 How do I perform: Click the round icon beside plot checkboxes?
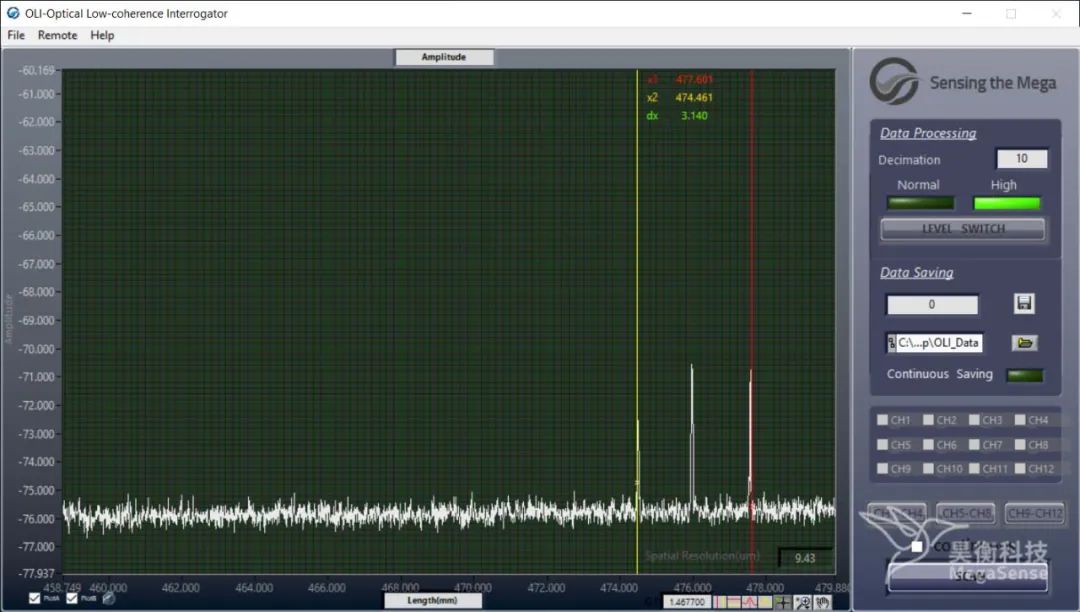[109, 599]
